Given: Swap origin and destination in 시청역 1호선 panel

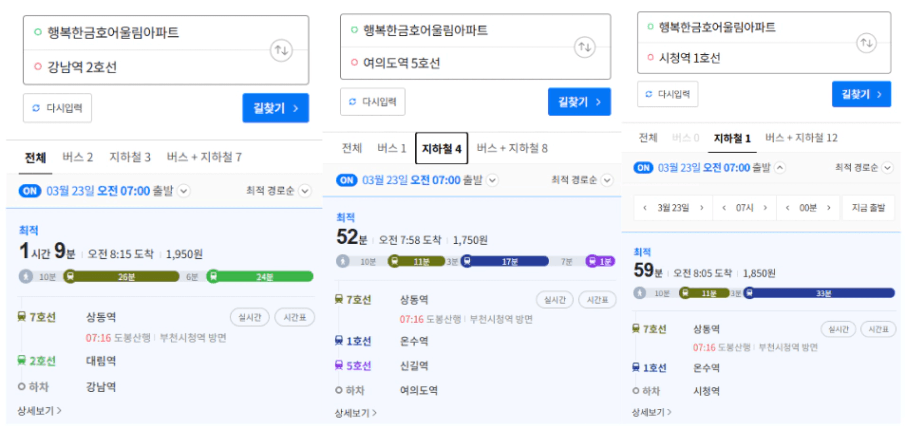Looking at the screenshot, I should click(866, 43).
